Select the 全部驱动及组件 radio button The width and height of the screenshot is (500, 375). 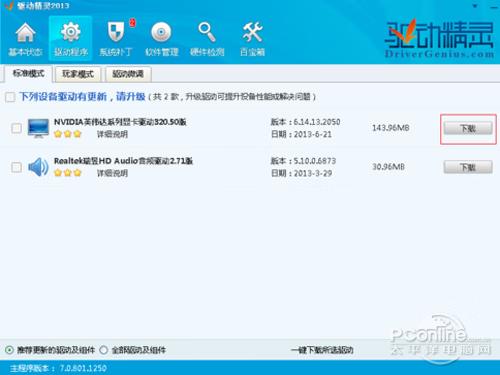[x=104, y=350]
